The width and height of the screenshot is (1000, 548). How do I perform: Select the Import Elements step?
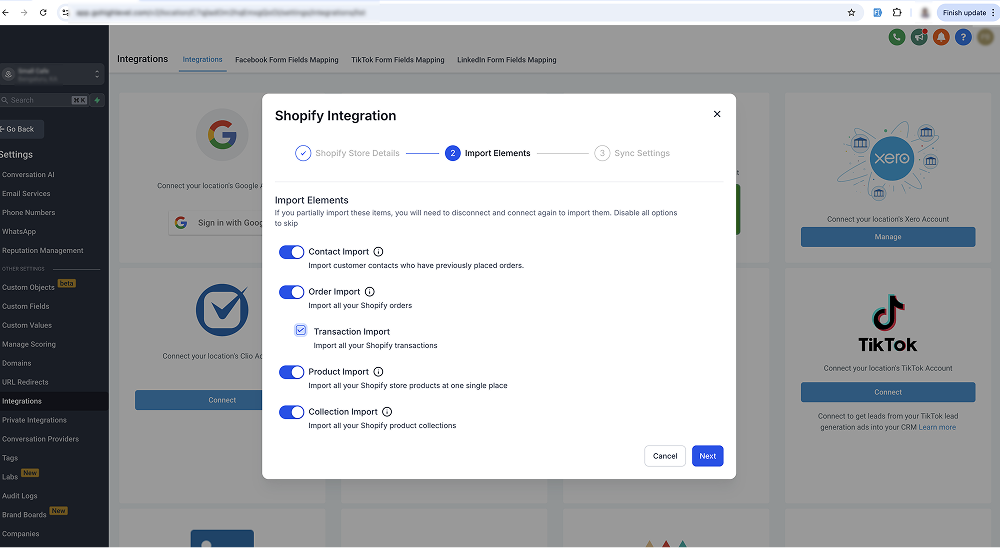[x=488, y=153]
